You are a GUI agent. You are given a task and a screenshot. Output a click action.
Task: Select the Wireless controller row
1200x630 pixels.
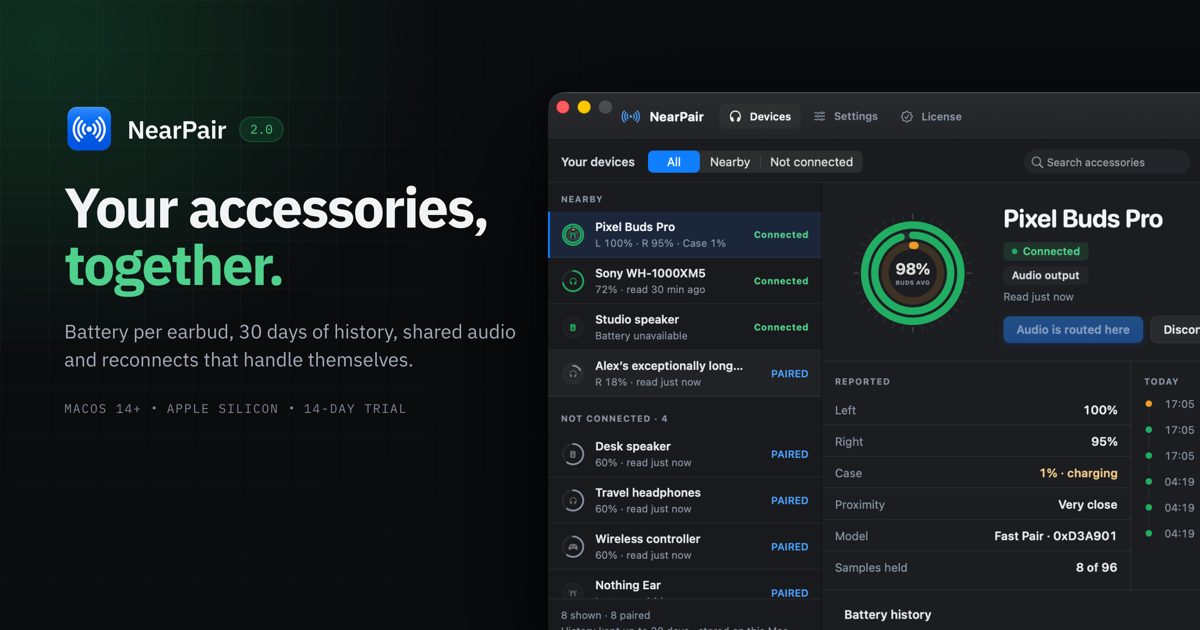[x=685, y=546]
